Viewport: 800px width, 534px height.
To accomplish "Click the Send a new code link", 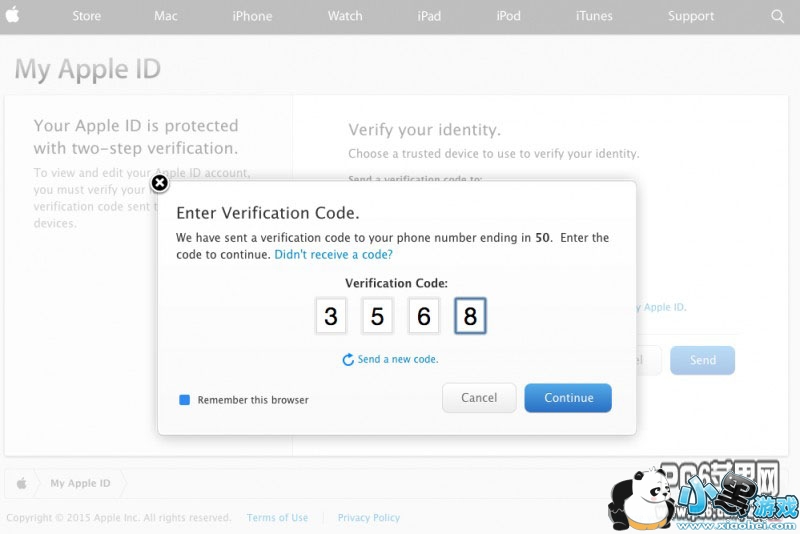I will point(398,359).
